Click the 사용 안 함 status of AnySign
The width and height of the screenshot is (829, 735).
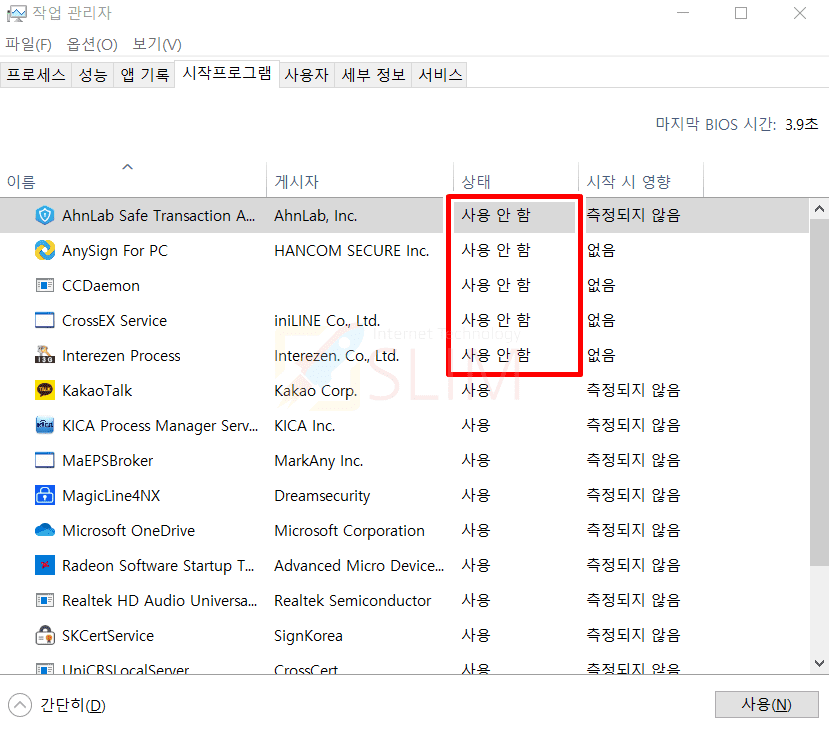pyautogui.click(x=495, y=250)
